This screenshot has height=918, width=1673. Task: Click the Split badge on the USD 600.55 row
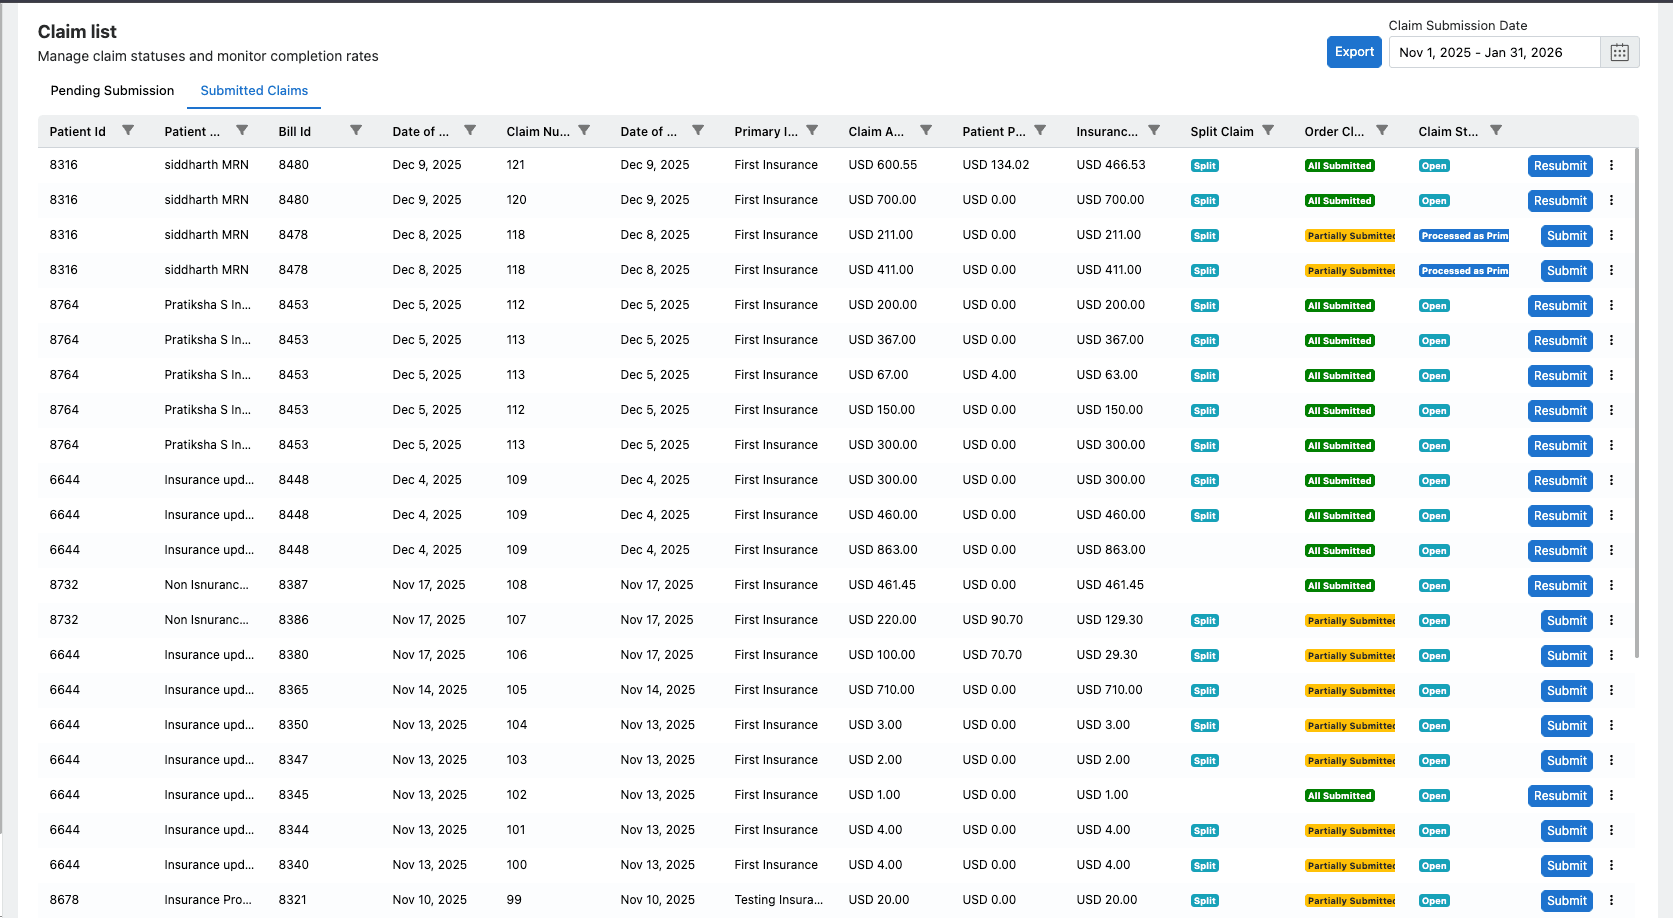click(x=1205, y=166)
